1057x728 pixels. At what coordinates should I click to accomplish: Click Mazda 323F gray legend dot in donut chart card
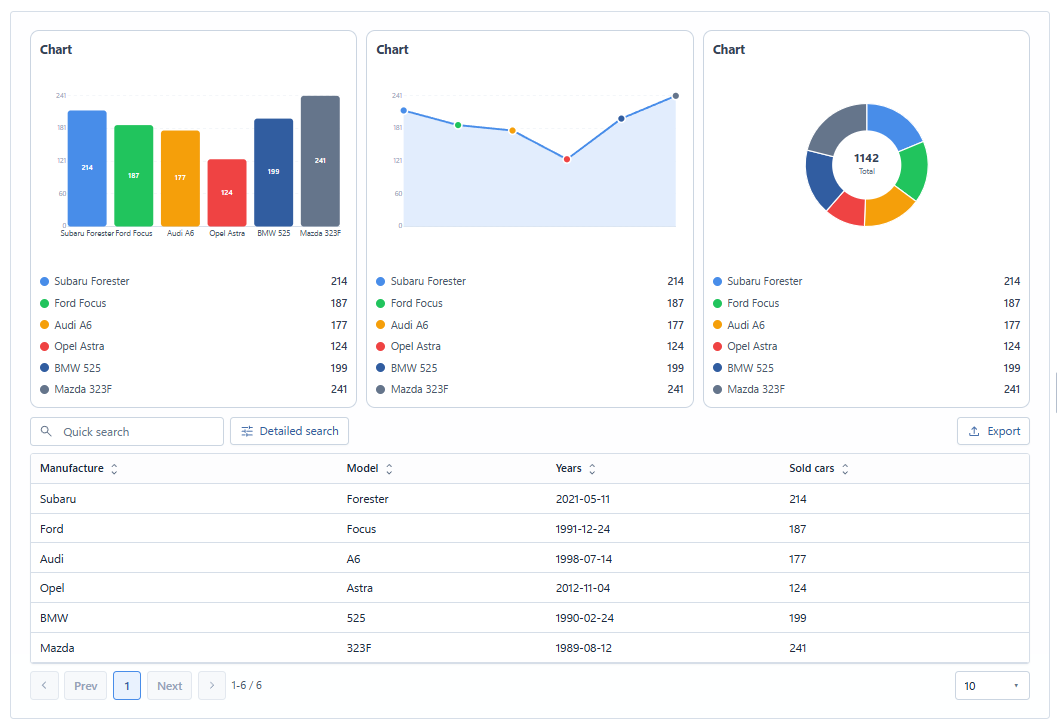[x=717, y=390]
